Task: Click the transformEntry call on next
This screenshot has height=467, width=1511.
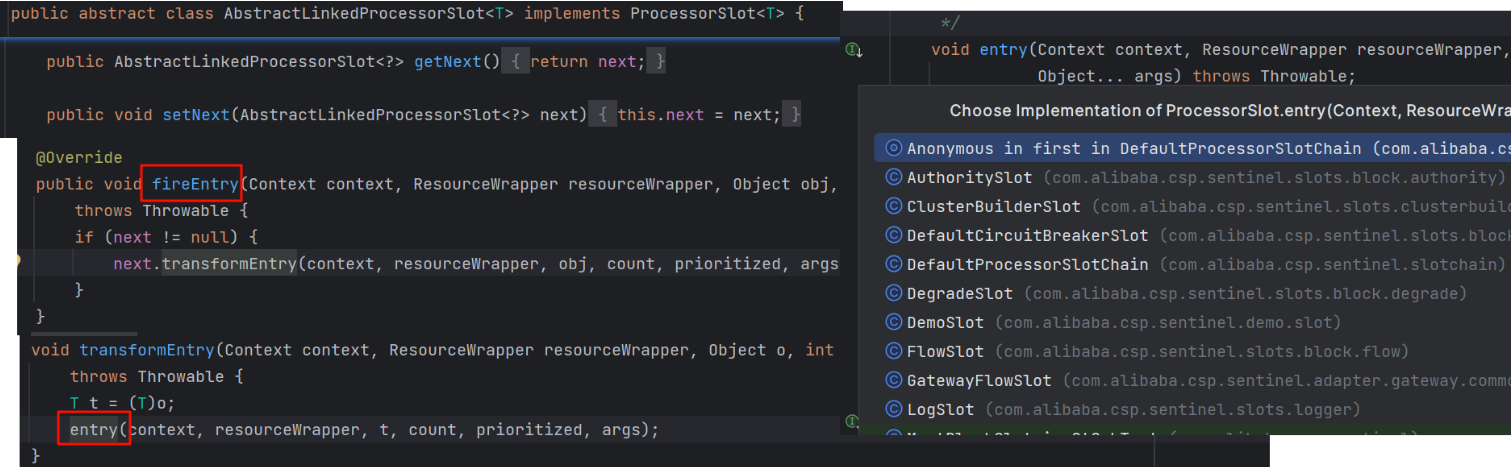Action: 229,264
